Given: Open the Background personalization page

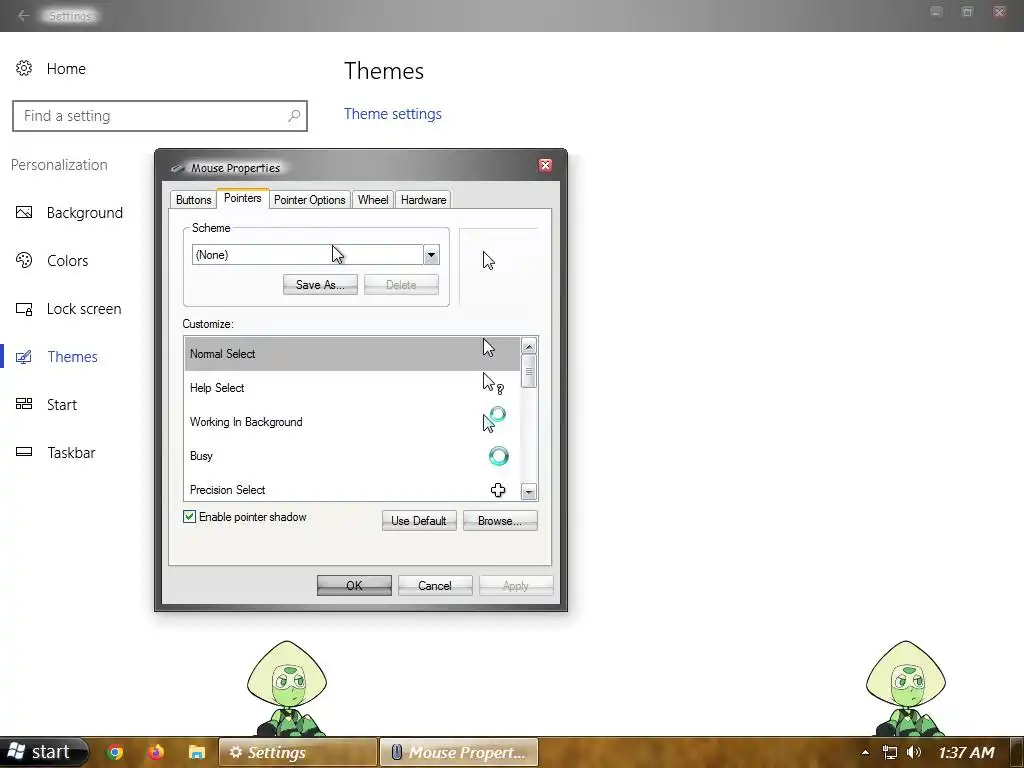Looking at the screenshot, I should click(84, 213).
